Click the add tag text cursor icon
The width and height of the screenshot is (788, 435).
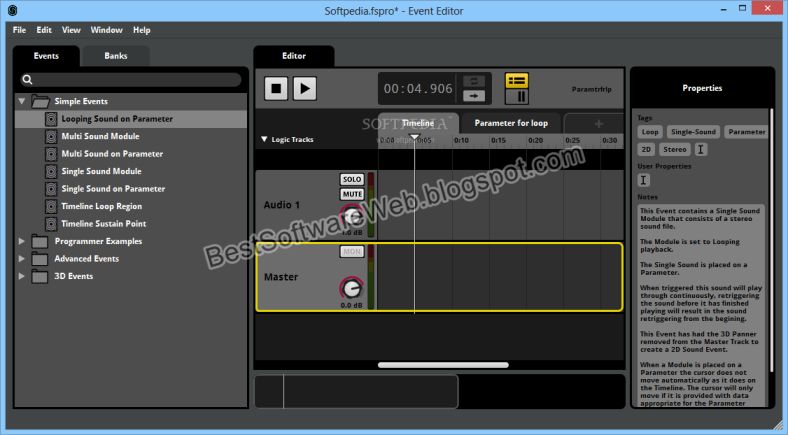coord(701,149)
